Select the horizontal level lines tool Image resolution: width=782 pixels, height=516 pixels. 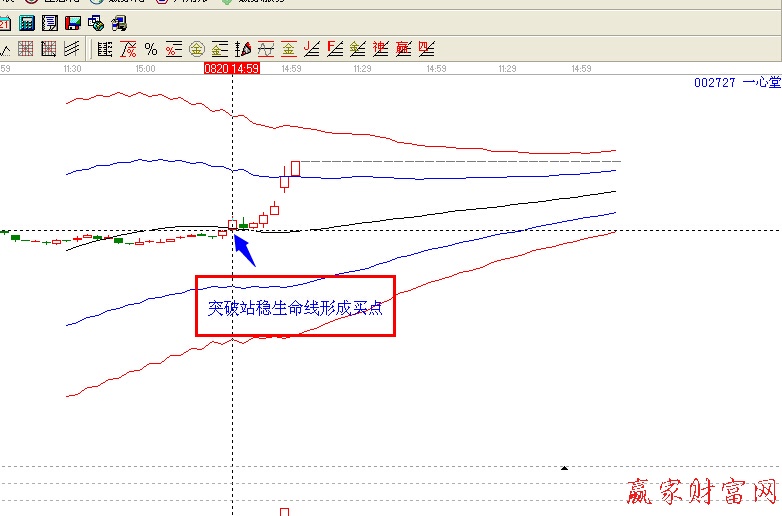[105, 49]
